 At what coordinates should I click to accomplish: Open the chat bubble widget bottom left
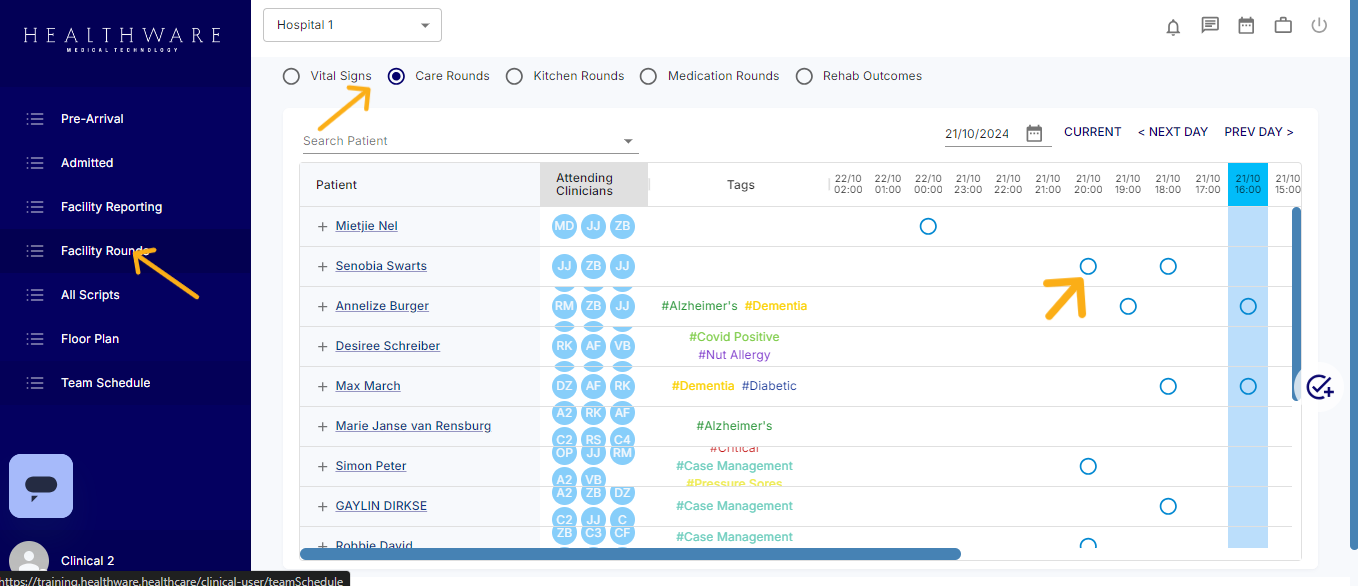click(41, 486)
